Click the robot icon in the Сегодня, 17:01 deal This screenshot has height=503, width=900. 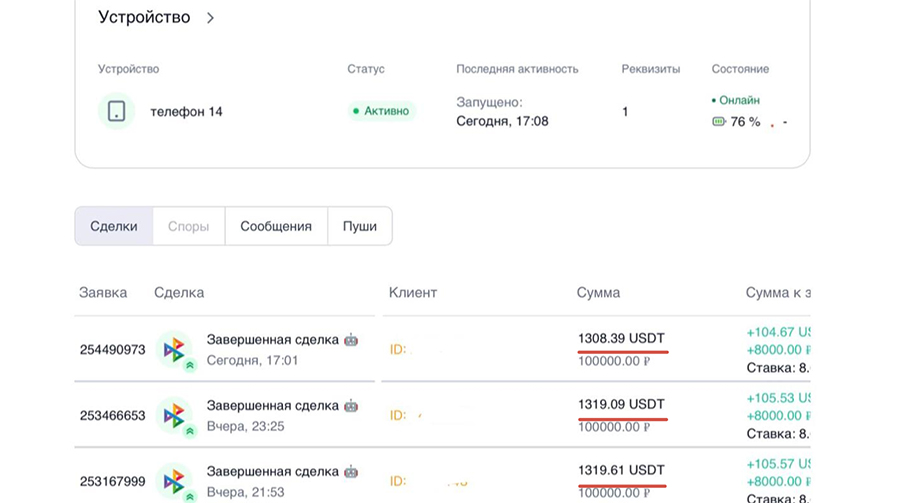pyautogui.click(x=351, y=340)
